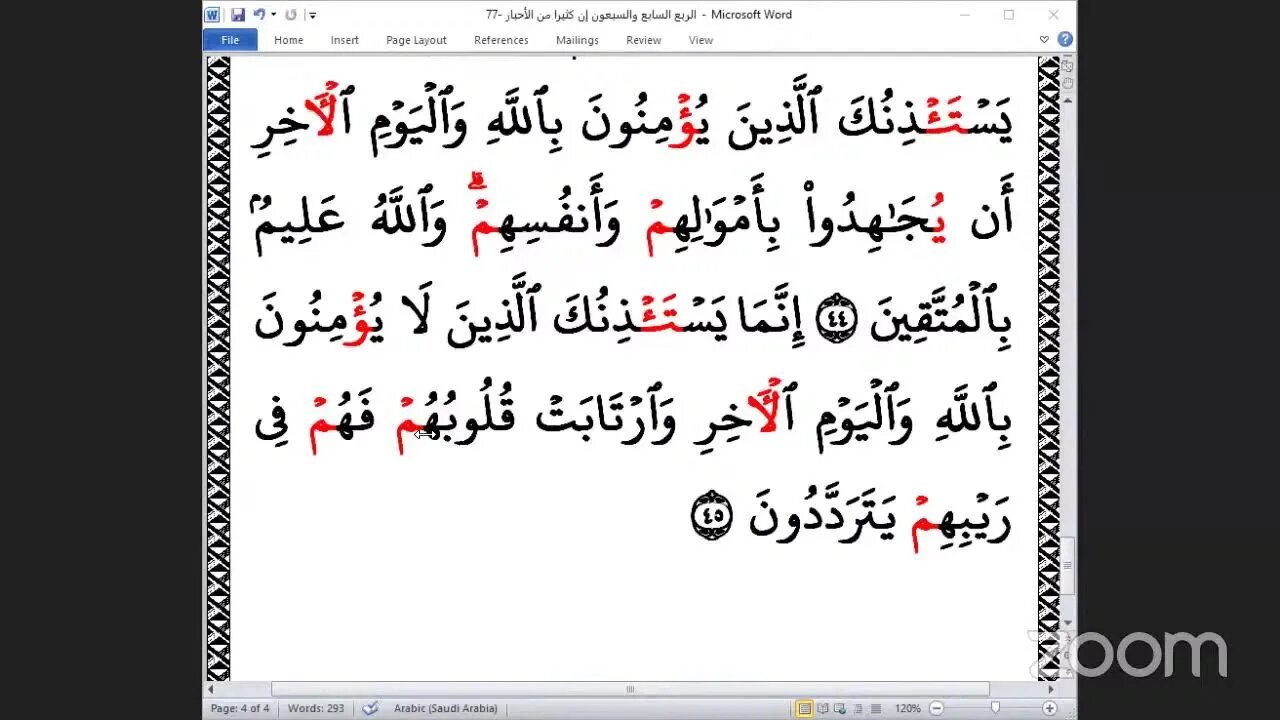The height and width of the screenshot is (720, 1280).
Task: Open Customize Quick Access Toolbar dropdown
Action: click(x=312, y=15)
